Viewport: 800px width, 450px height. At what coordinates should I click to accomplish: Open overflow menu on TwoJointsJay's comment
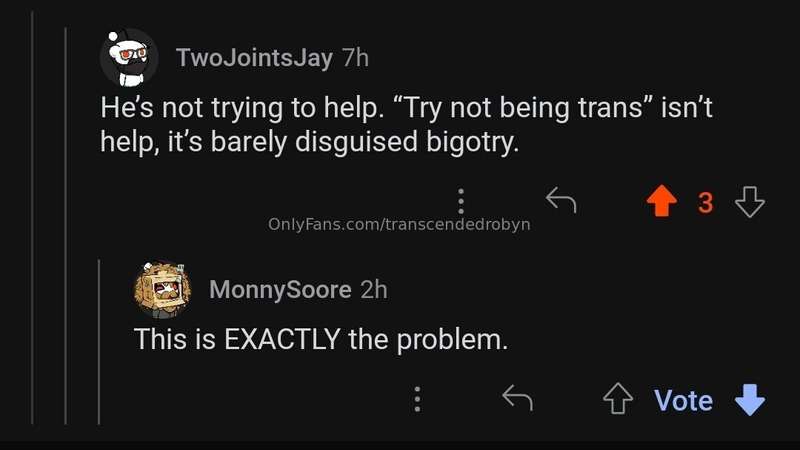pyautogui.click(x=461, y=201)
